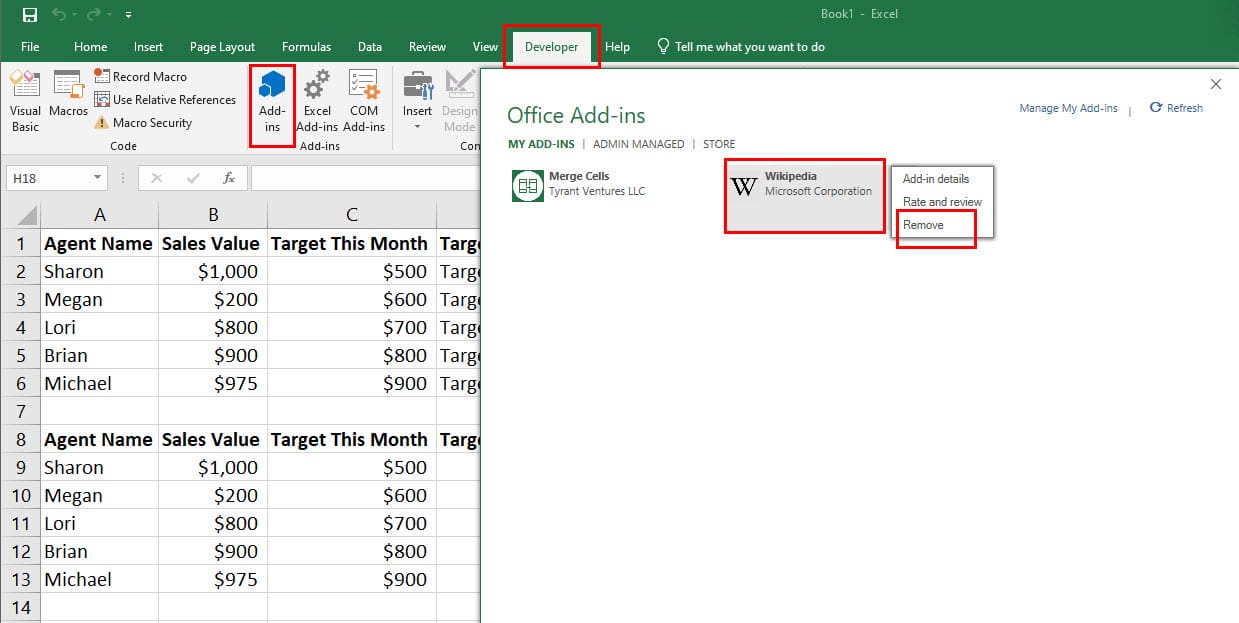The width and height of the screenshot is (1239, 623).
Task: Click Remove in the context menu
Action: click(x=923, y=225)
